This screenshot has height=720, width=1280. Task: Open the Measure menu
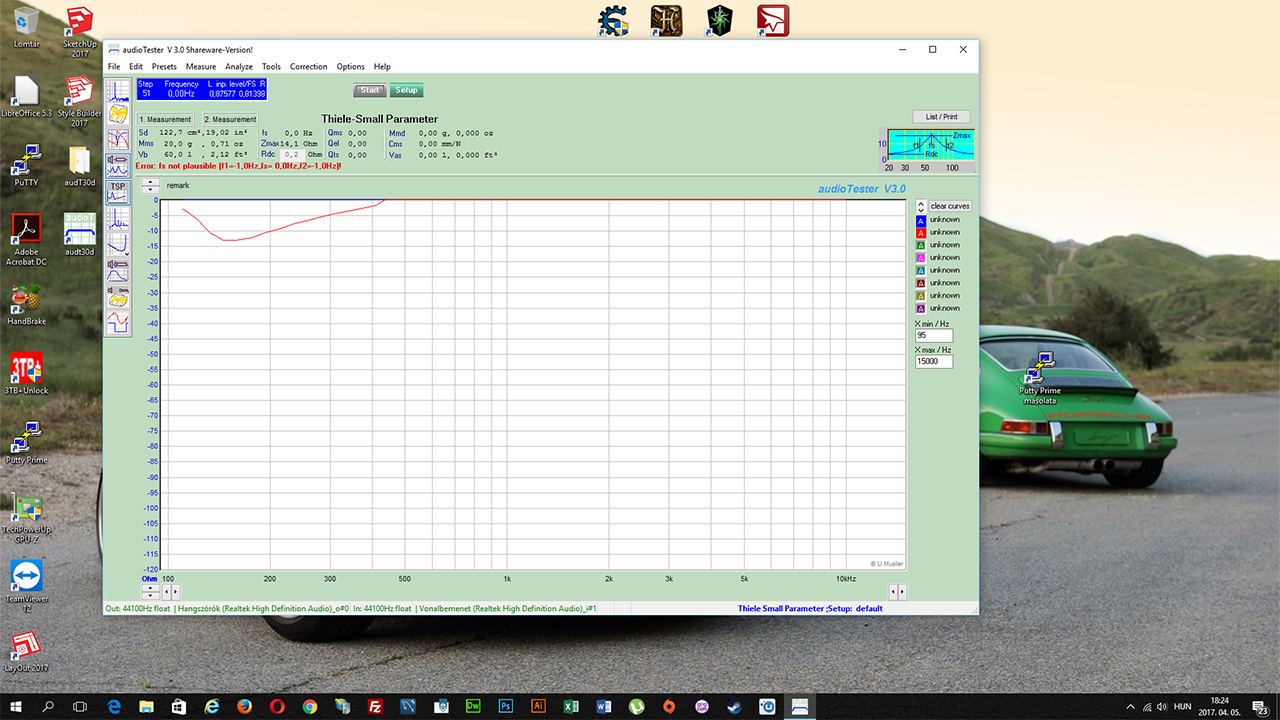coord(201,67)
